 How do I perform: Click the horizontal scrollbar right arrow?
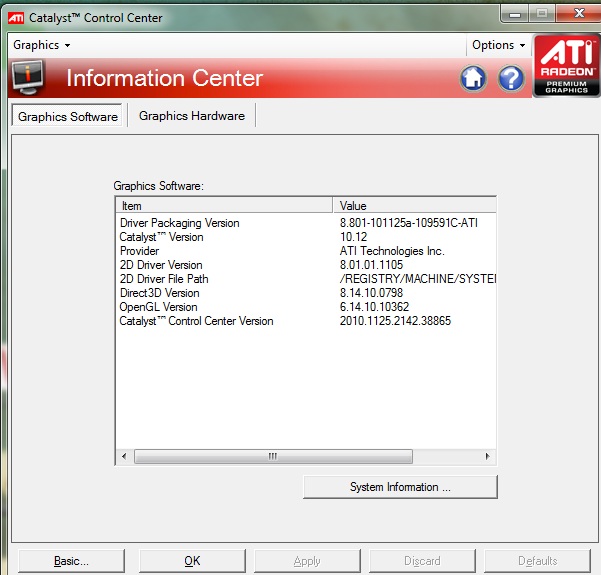click(488, 456)
